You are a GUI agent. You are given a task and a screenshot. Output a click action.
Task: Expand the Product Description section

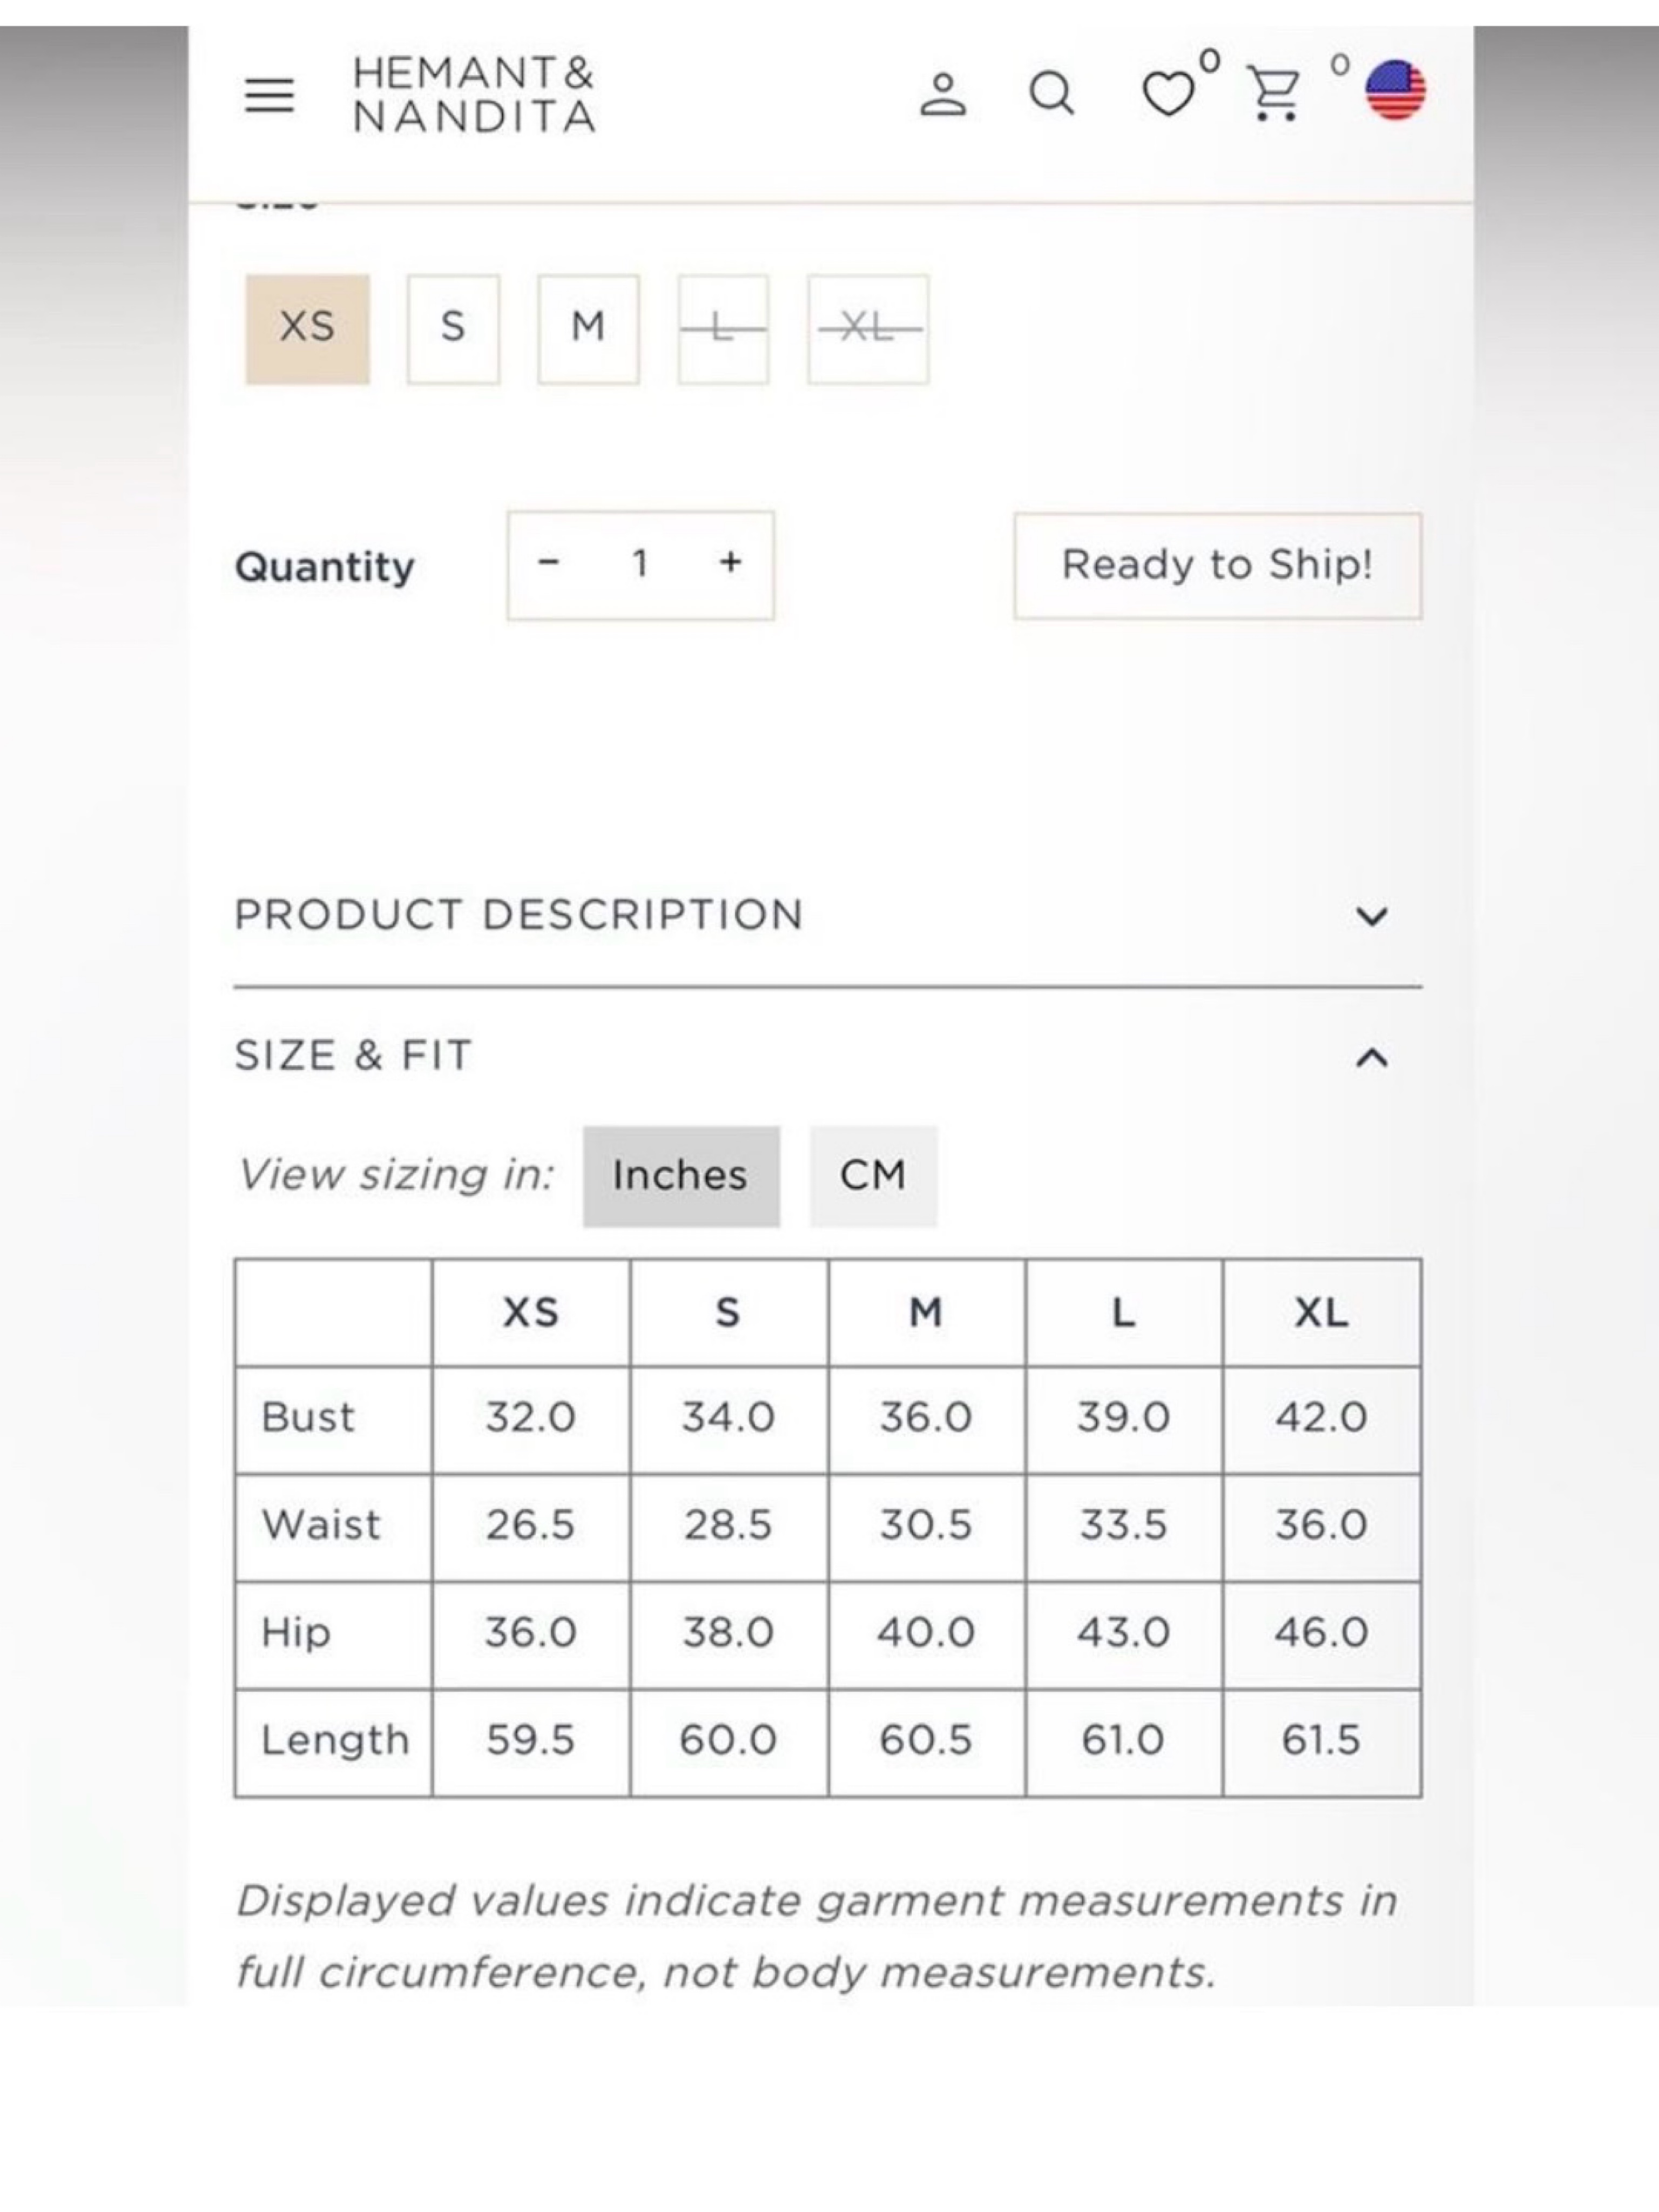coord(827,915)
